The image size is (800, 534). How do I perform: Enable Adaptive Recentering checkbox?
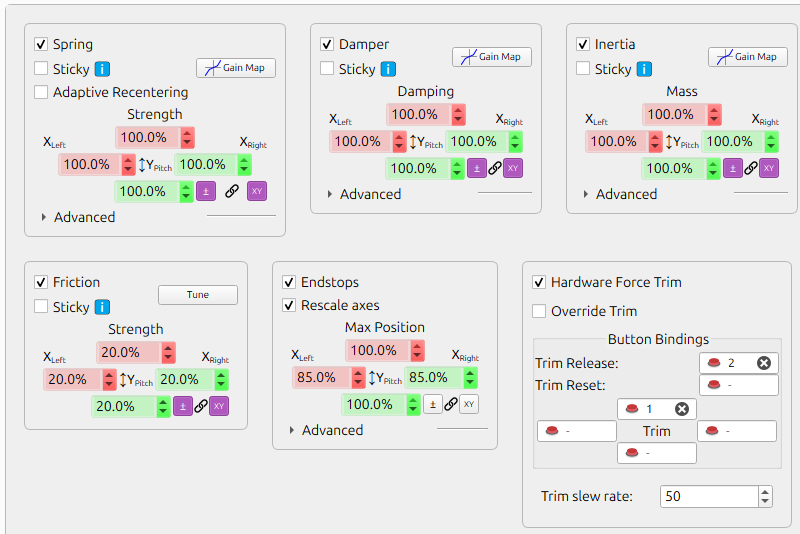(41, 93)
